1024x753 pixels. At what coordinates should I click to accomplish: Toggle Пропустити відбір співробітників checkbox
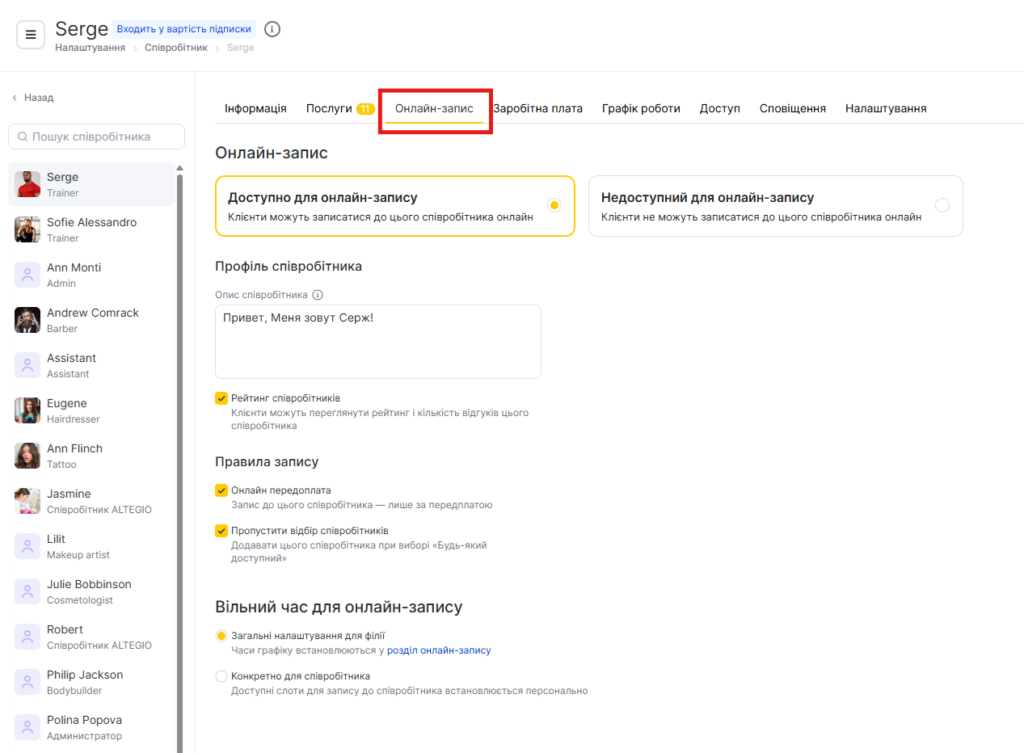tap(222, 531)
